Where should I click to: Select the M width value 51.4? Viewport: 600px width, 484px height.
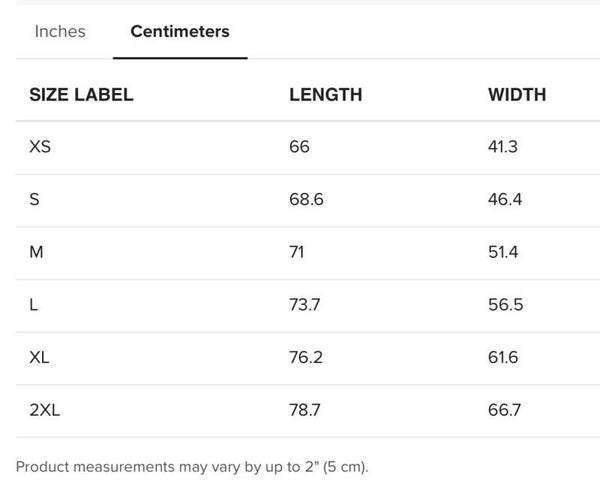pyautogui.click(x=503, y=252)
